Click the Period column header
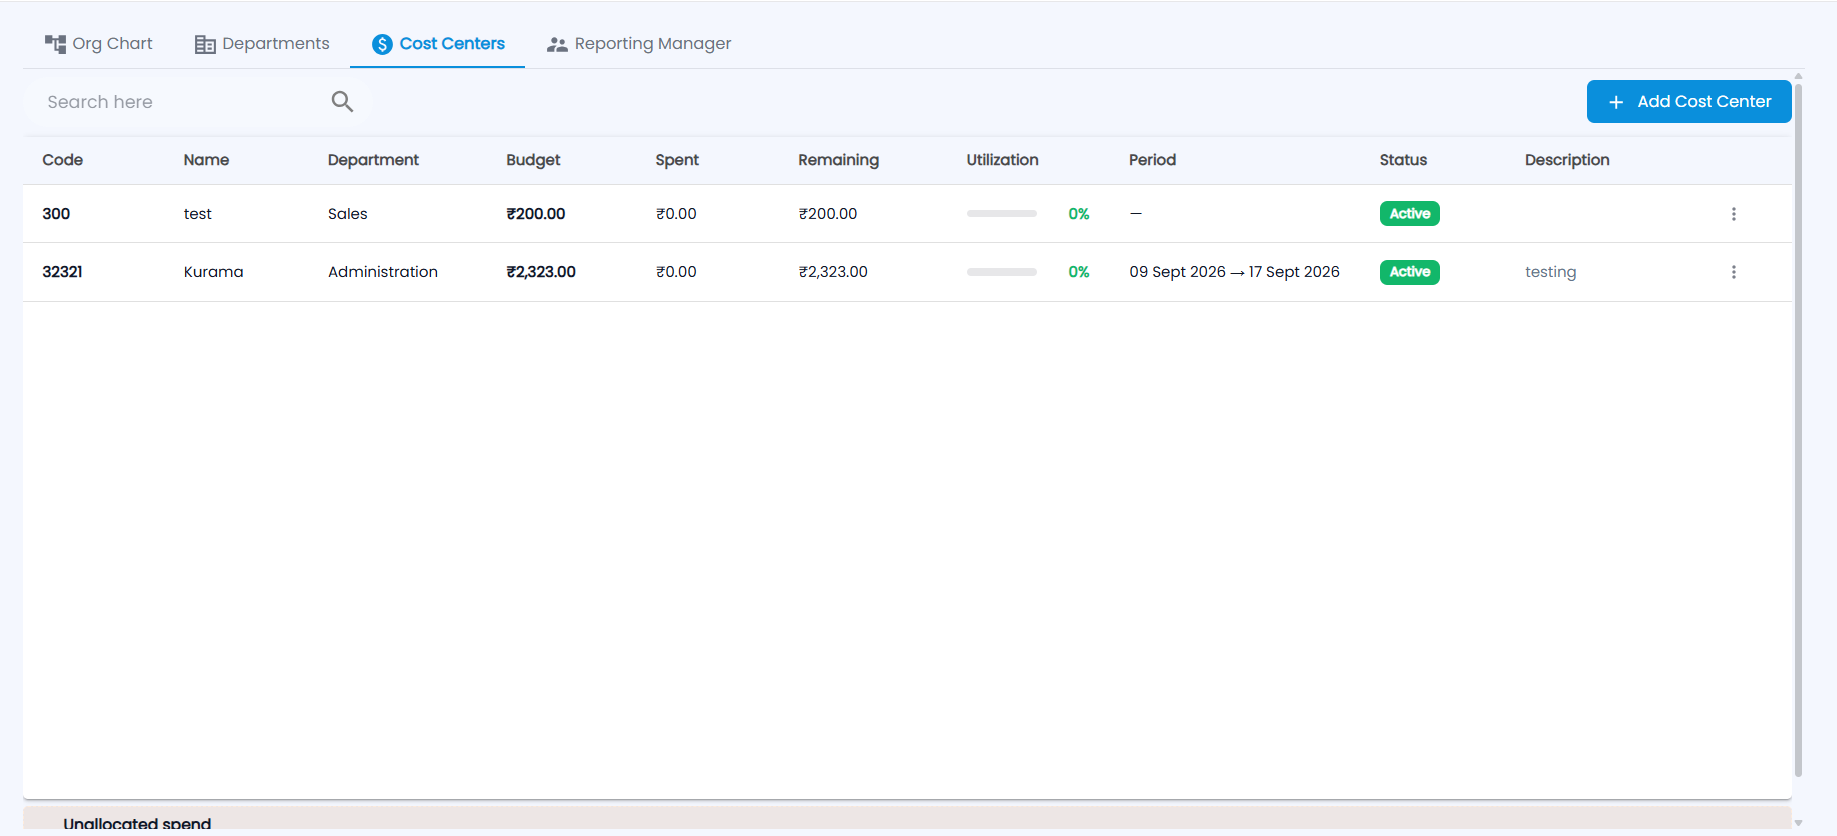 1152,160
